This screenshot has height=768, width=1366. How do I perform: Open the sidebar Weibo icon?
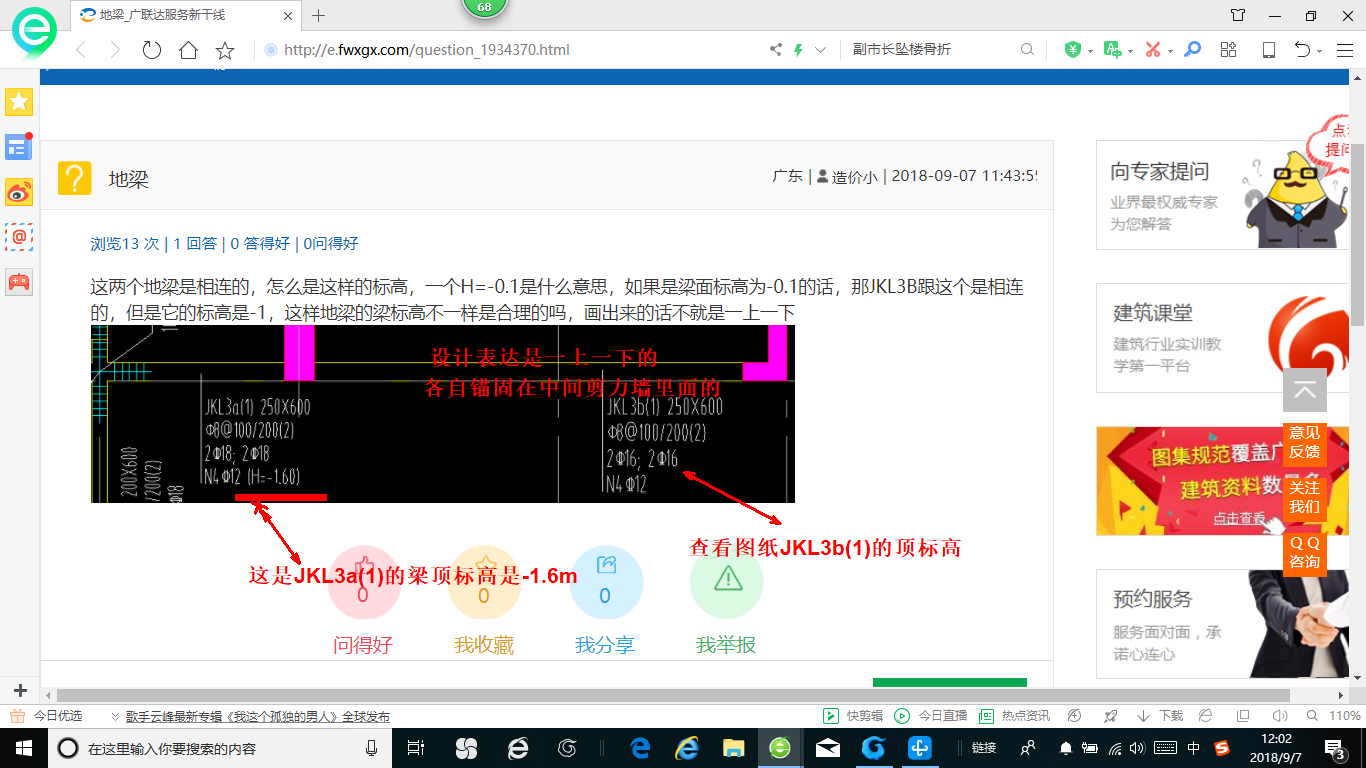pos(19,192)
